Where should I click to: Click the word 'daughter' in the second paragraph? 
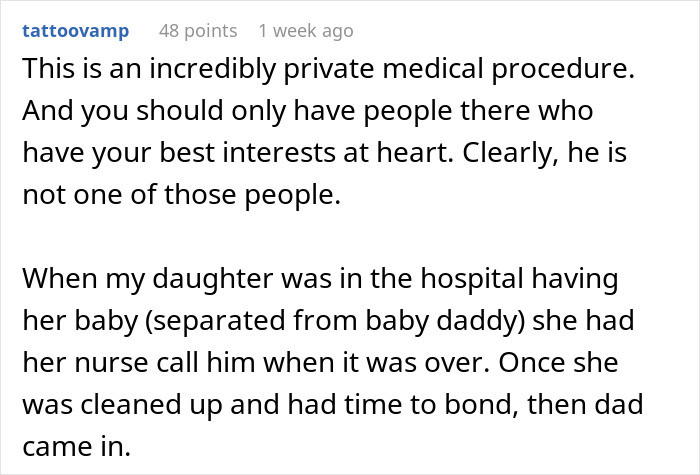[212, 279]
